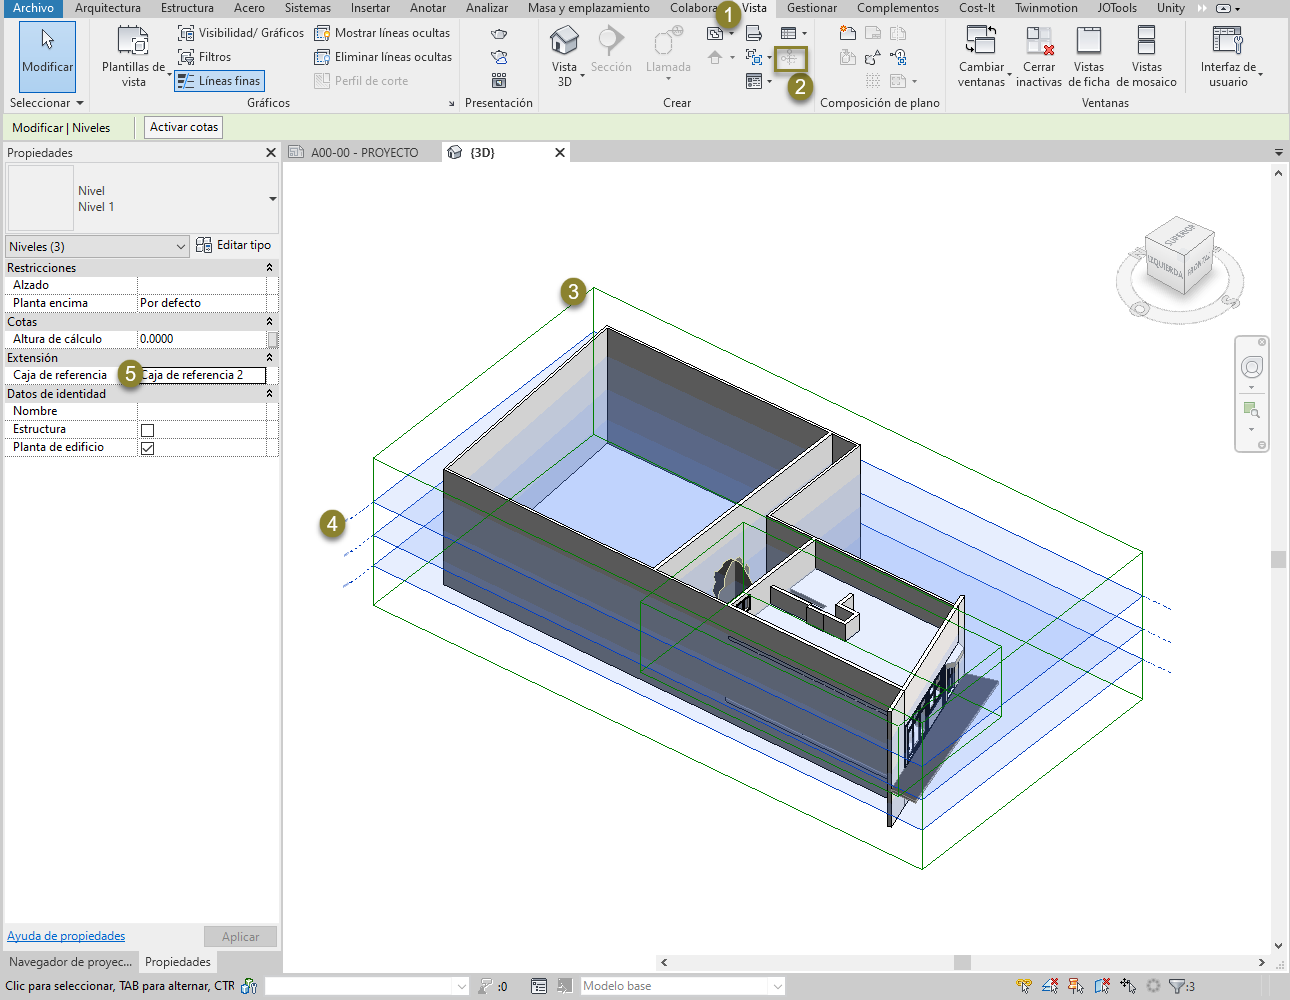The image size is (1290, 1000).
Task: Collapse the Datos de identidad section
Action: (x=269, y=394)
